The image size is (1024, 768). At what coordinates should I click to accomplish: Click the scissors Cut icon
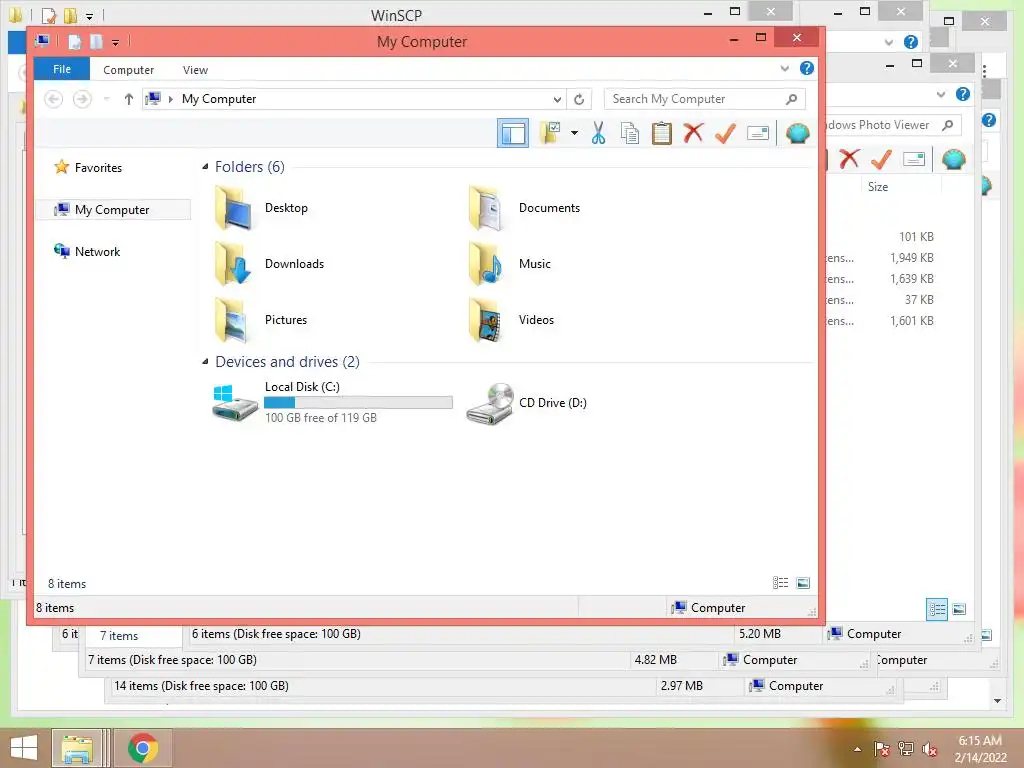(598, 133)
